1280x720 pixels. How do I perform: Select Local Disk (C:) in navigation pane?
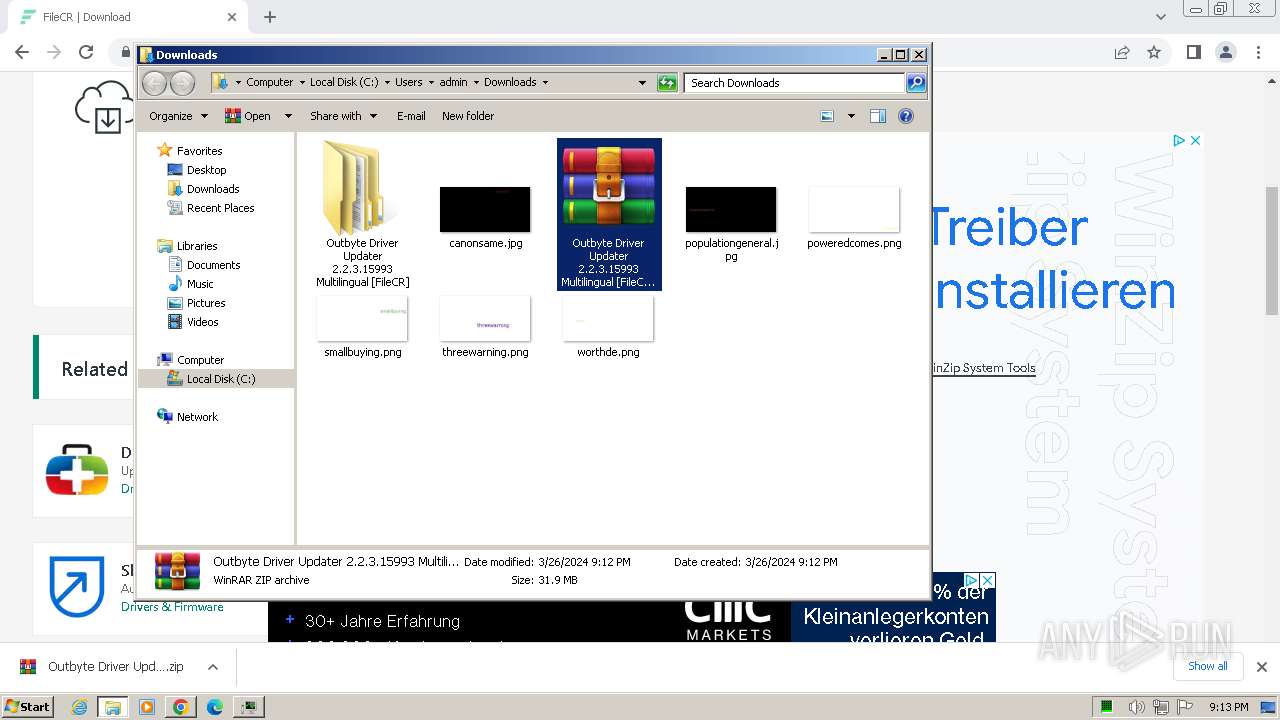220,379
